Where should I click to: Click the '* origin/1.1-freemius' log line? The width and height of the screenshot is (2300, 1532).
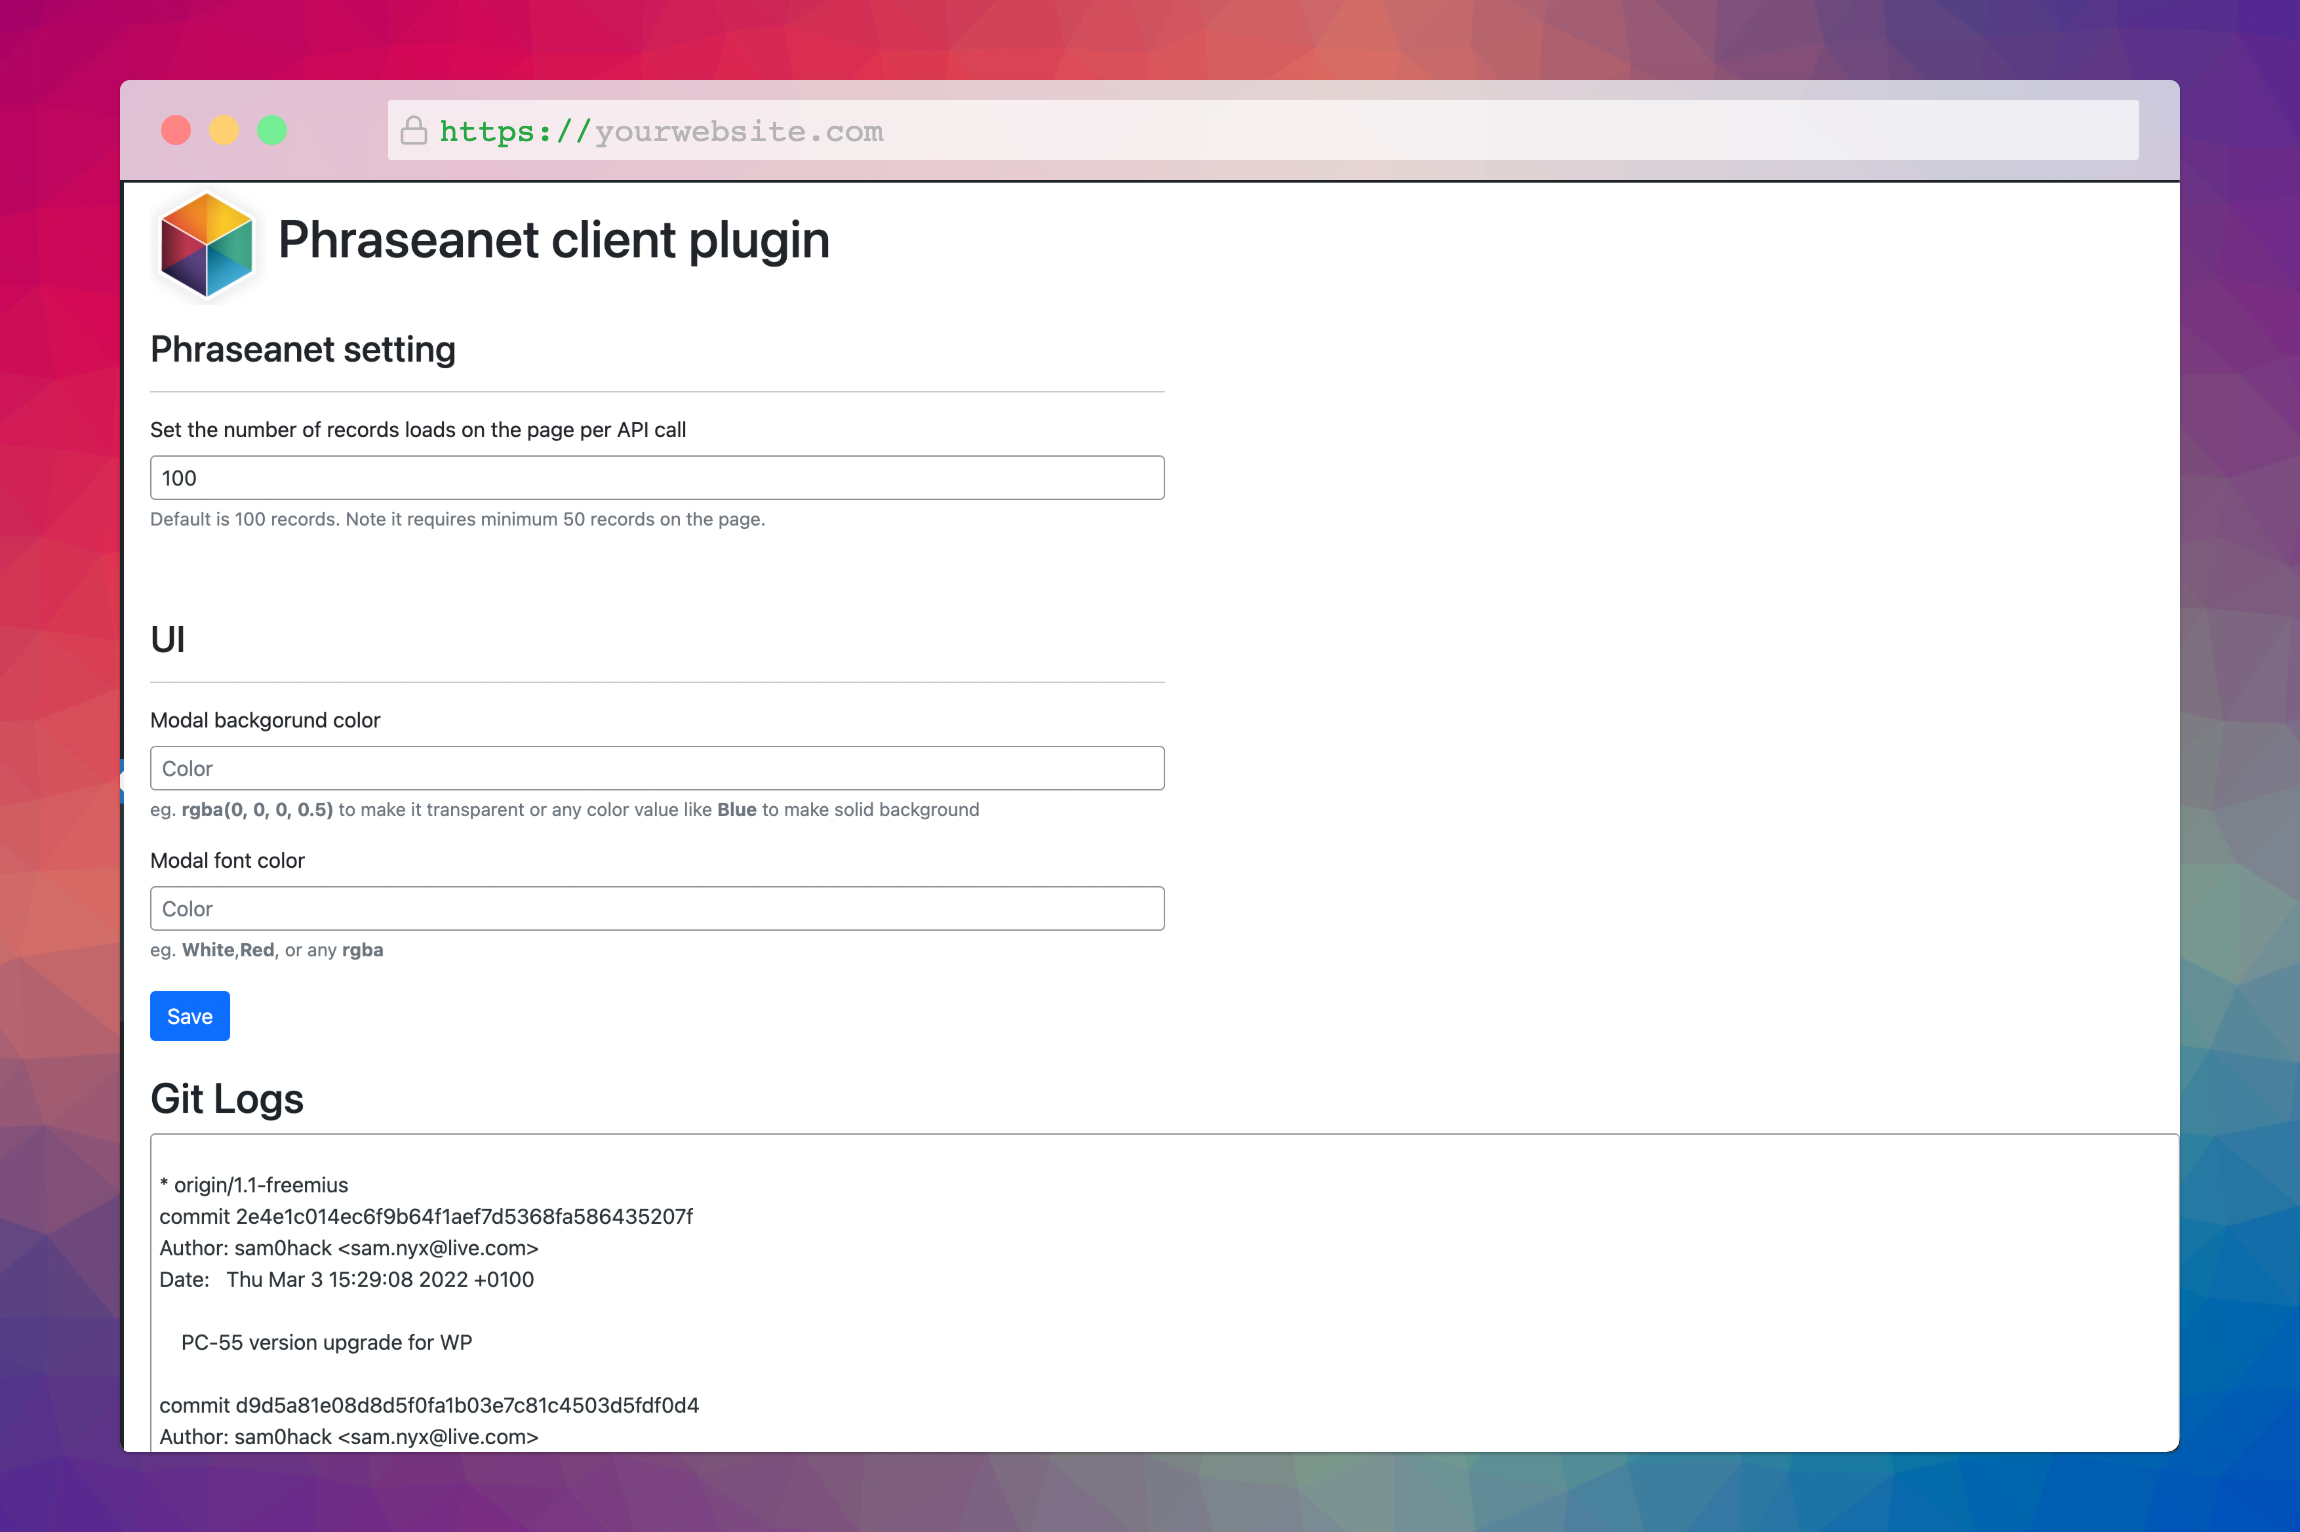point(254,1185)
